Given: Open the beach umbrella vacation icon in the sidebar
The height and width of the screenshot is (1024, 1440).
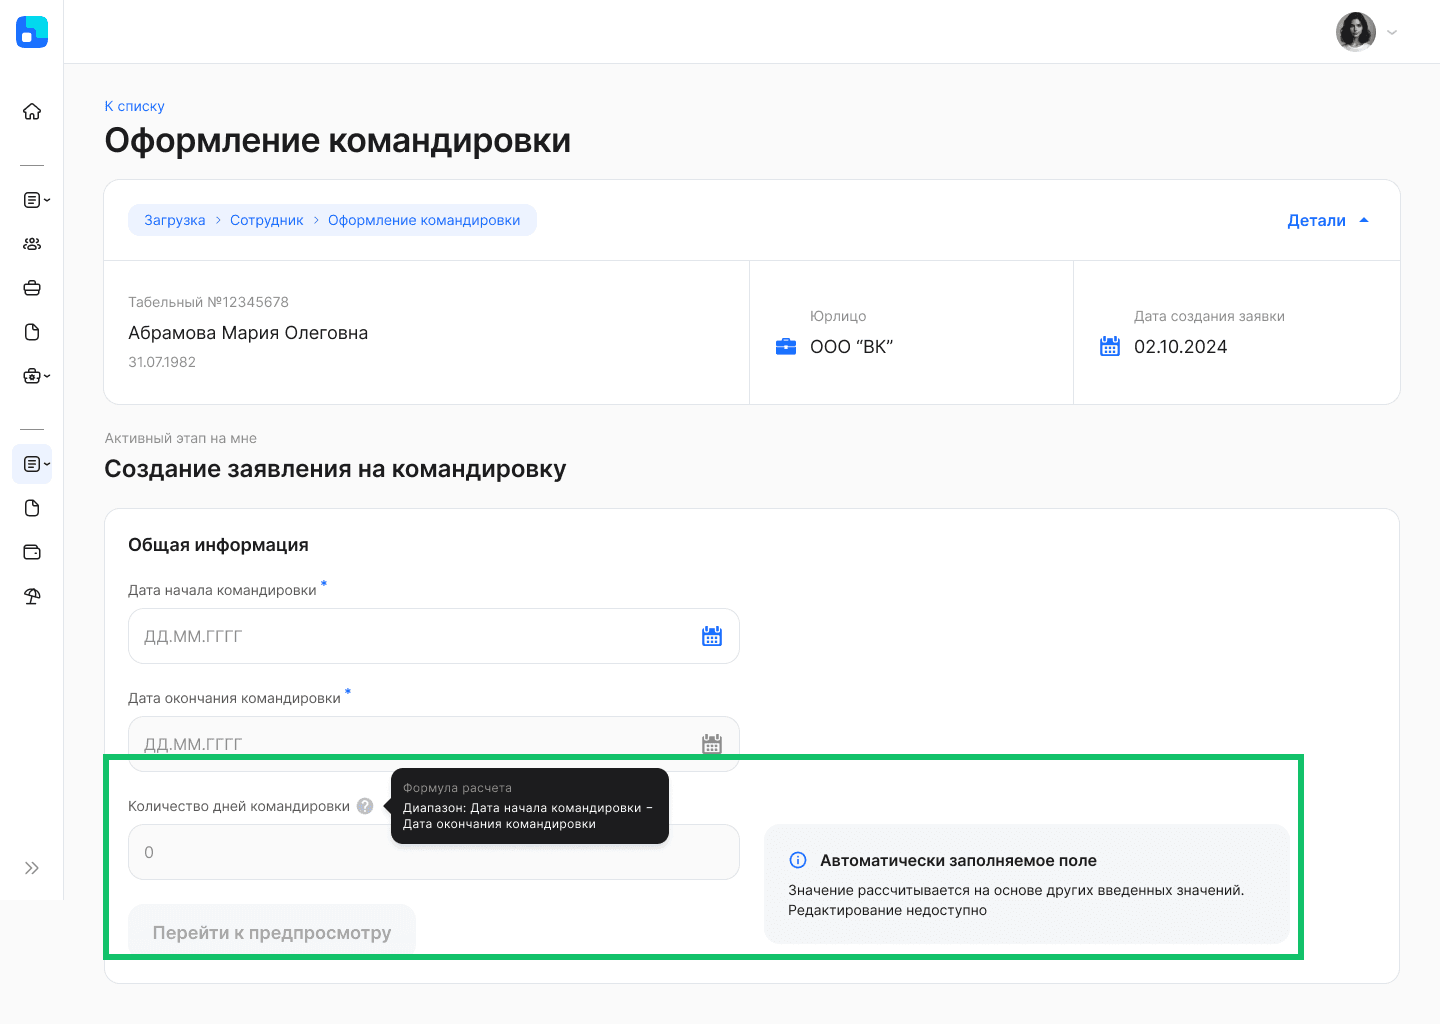Looking at the screenshot, I should pos(32,596).
